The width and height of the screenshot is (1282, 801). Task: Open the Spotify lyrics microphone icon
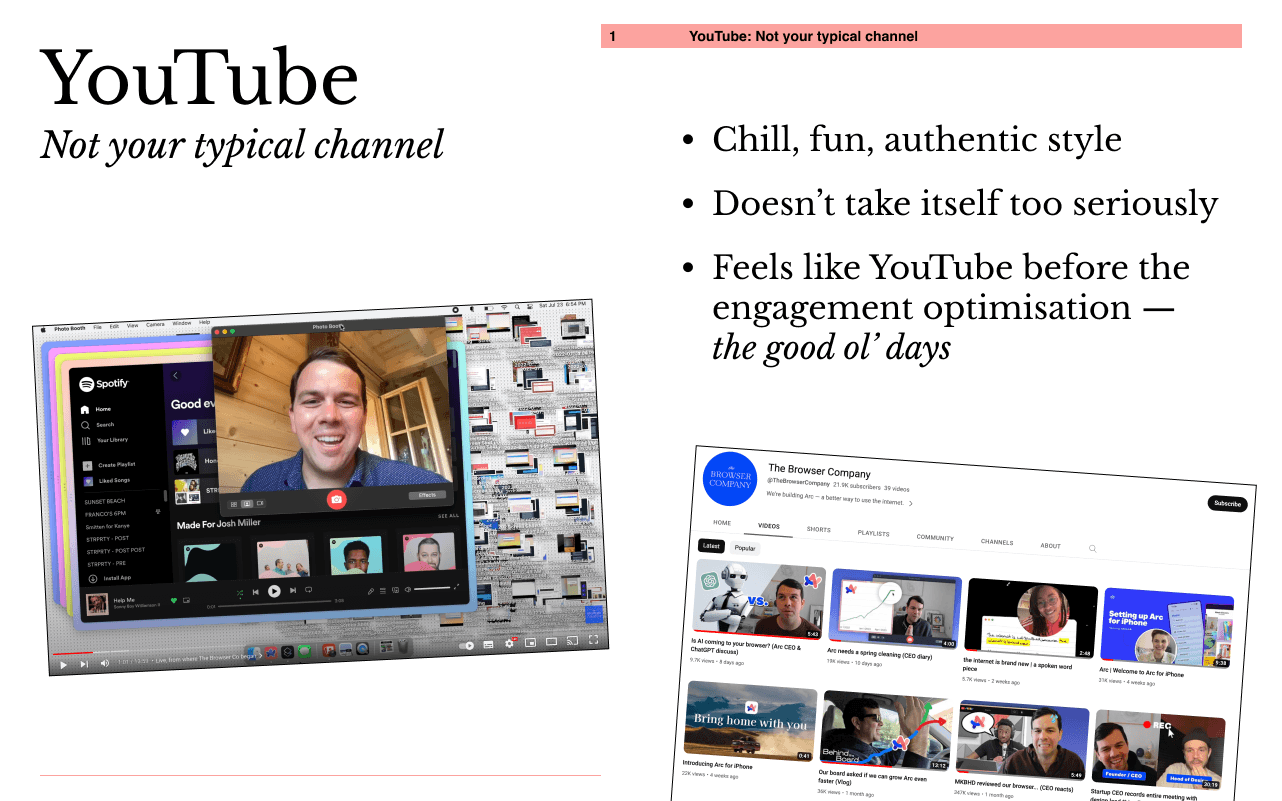(x=371, y=591)
